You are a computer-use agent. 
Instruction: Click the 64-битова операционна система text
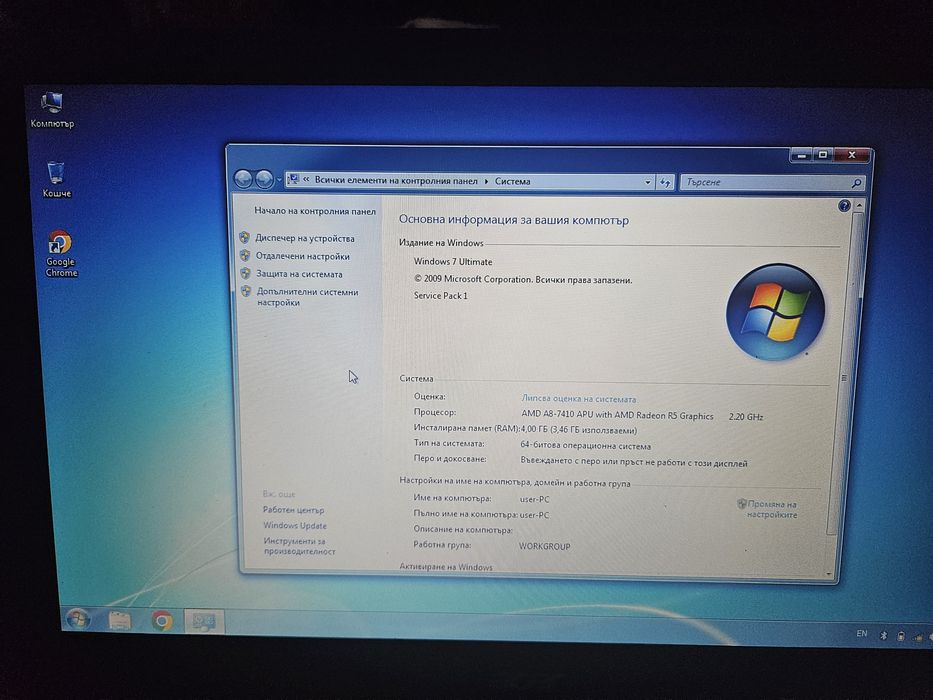[586, 445]
